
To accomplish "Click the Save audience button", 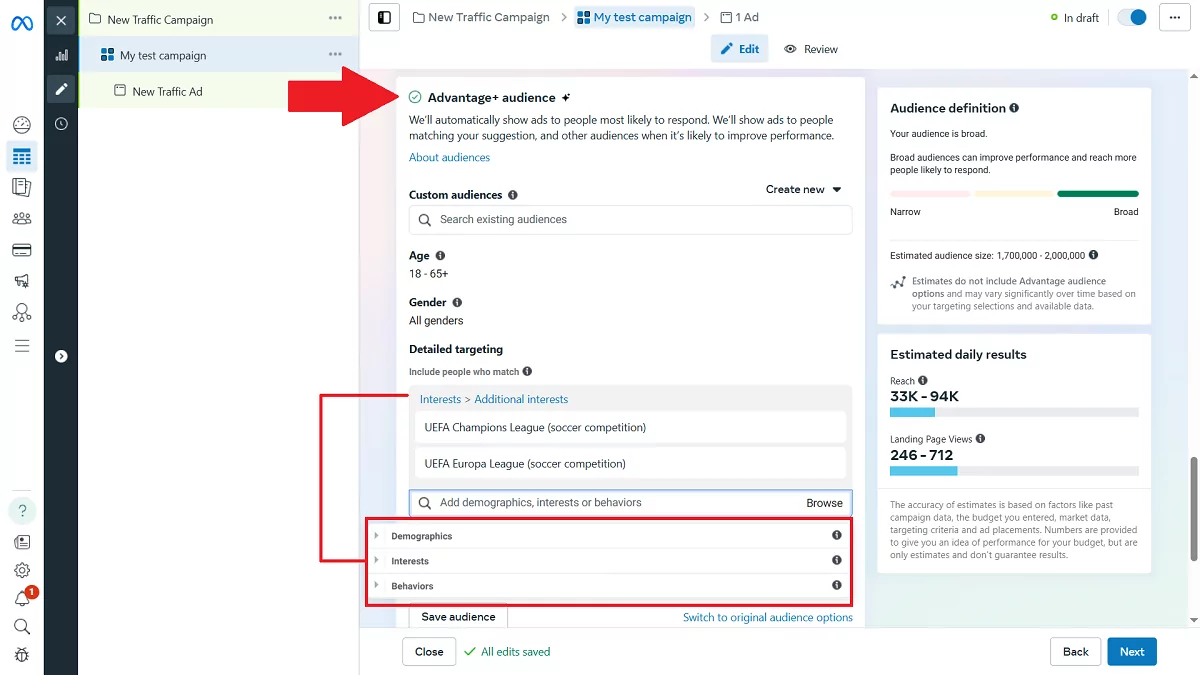I will coord(457,617).
